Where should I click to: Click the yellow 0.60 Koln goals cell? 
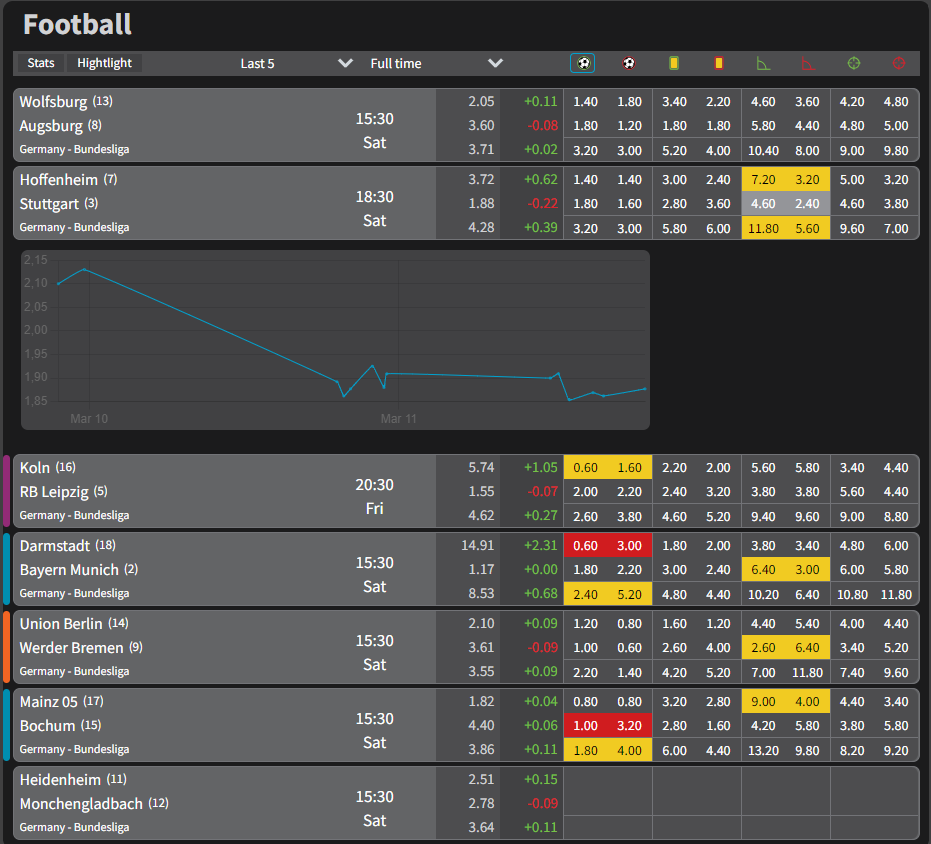click(585, 467)
